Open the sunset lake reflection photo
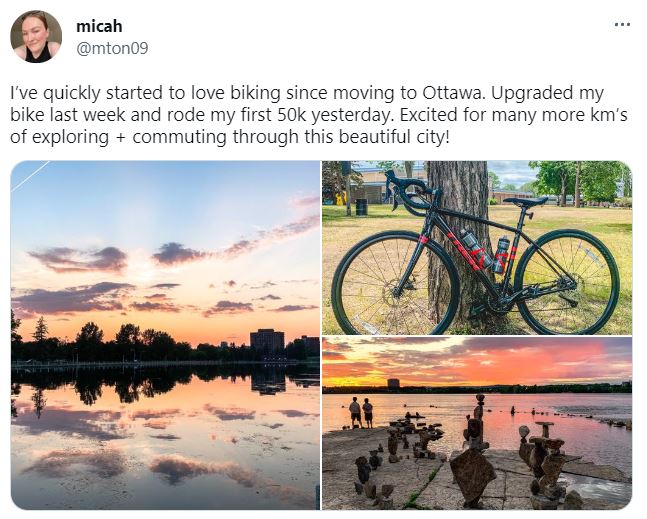 coord(165,335)
